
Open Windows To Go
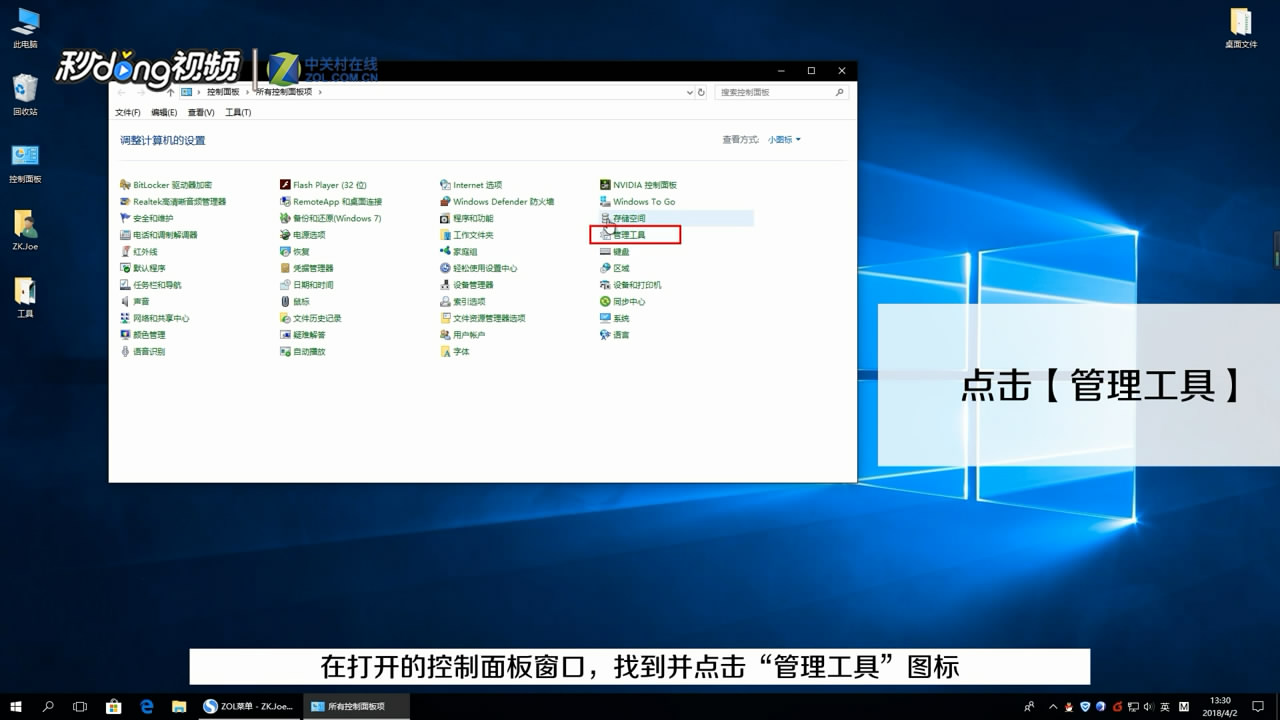coord(638,202)
